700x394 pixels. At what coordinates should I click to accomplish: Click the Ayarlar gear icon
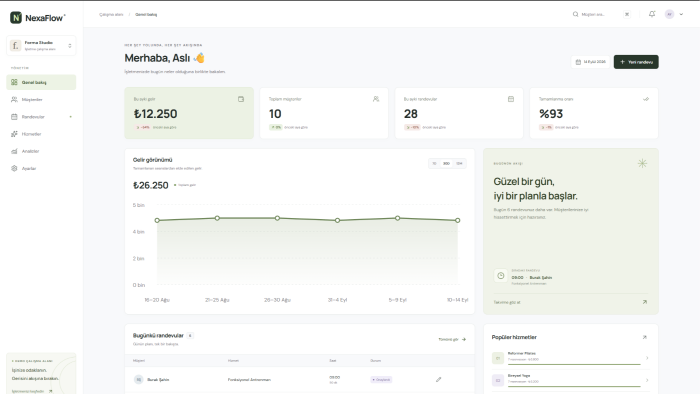14,169
